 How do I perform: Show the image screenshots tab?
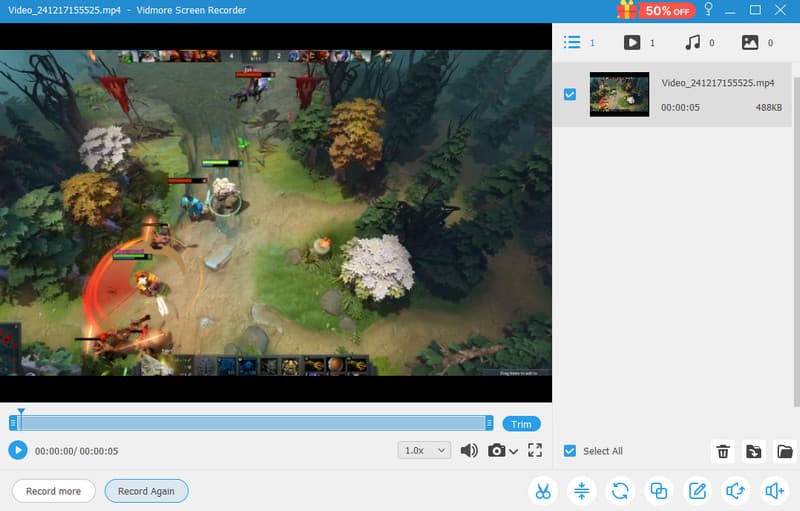(750, 43)
